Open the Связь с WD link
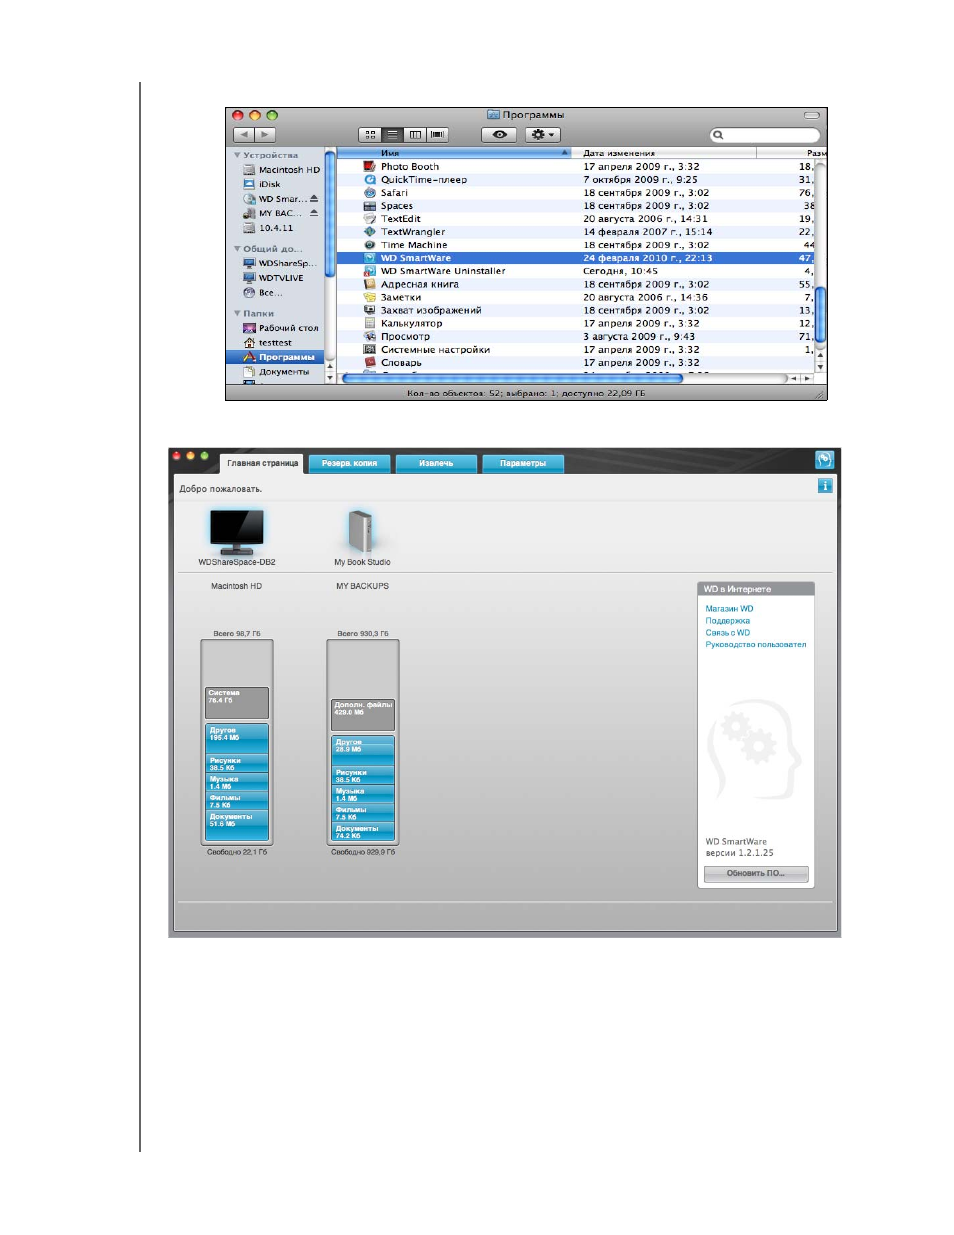The height and width of the screenshot is (1235, 954). coord(727,633)
